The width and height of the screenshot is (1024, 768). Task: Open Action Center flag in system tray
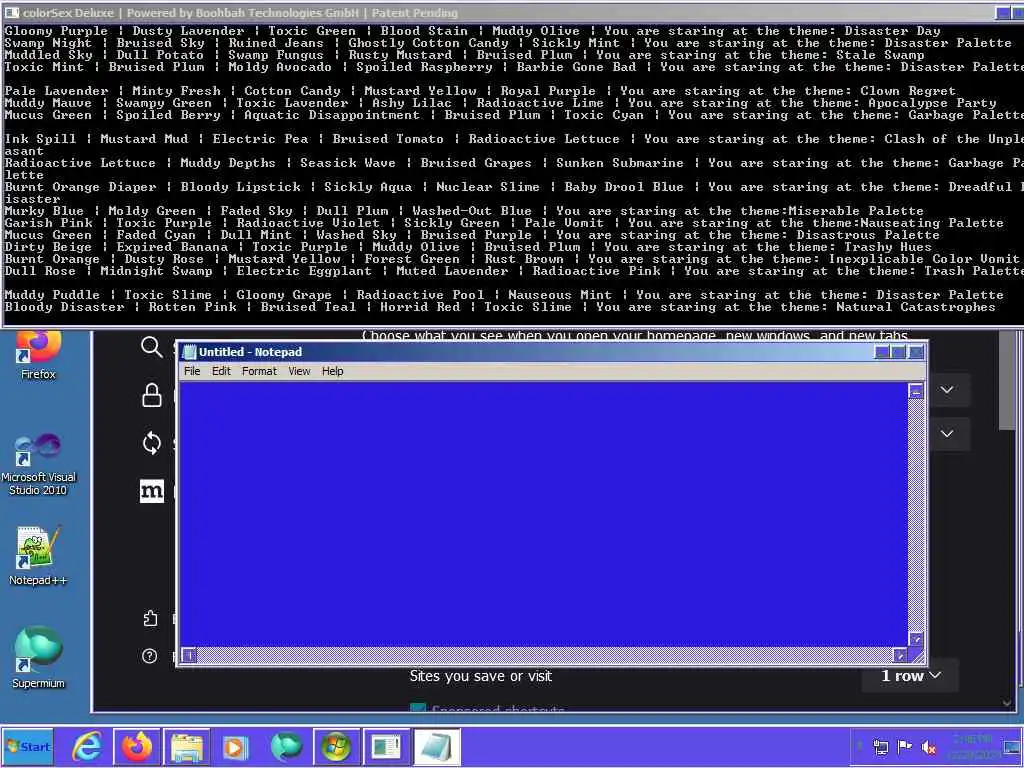[x=904, y=747]
